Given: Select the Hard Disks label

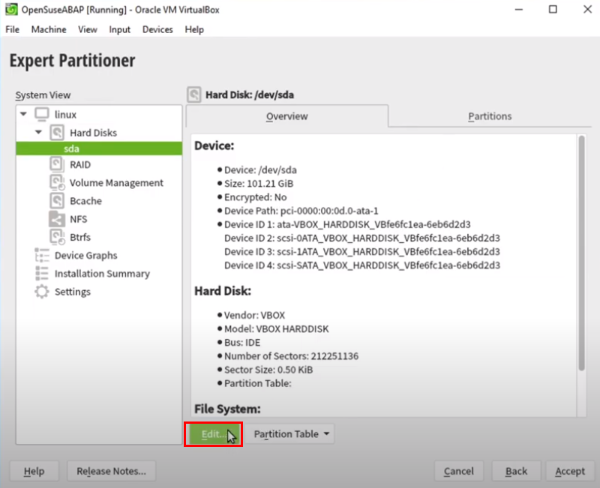Looking at the screenshot, I should pos(93,133).
